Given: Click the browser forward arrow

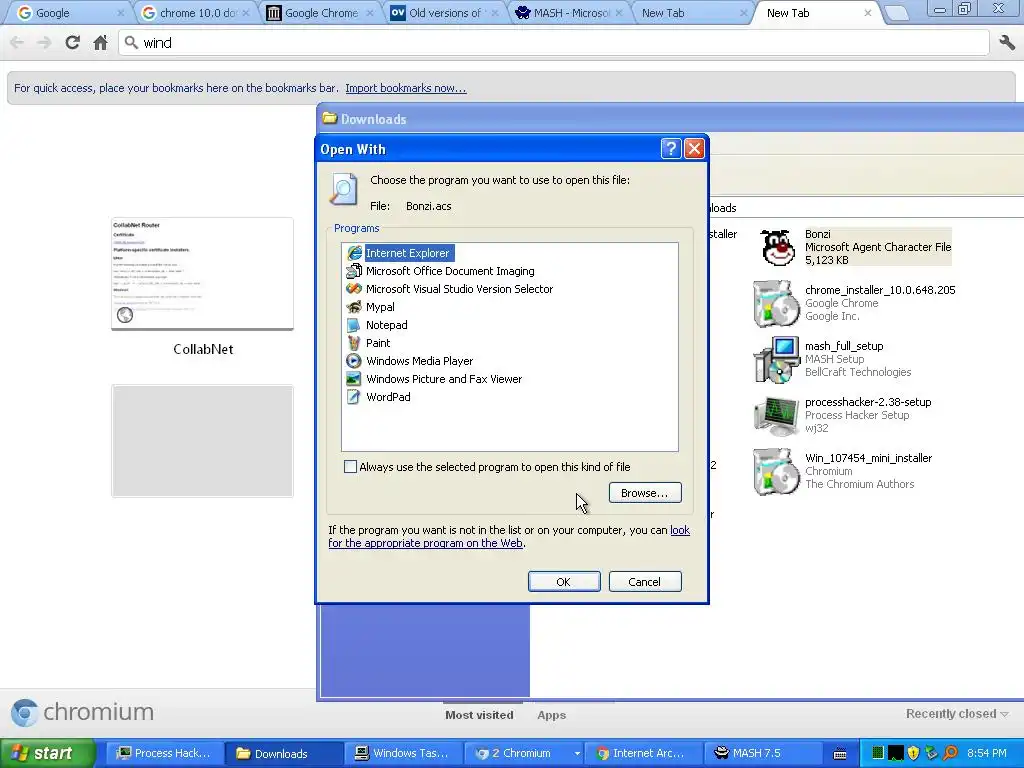Looking at the screenshot, I should pos(44,42).
